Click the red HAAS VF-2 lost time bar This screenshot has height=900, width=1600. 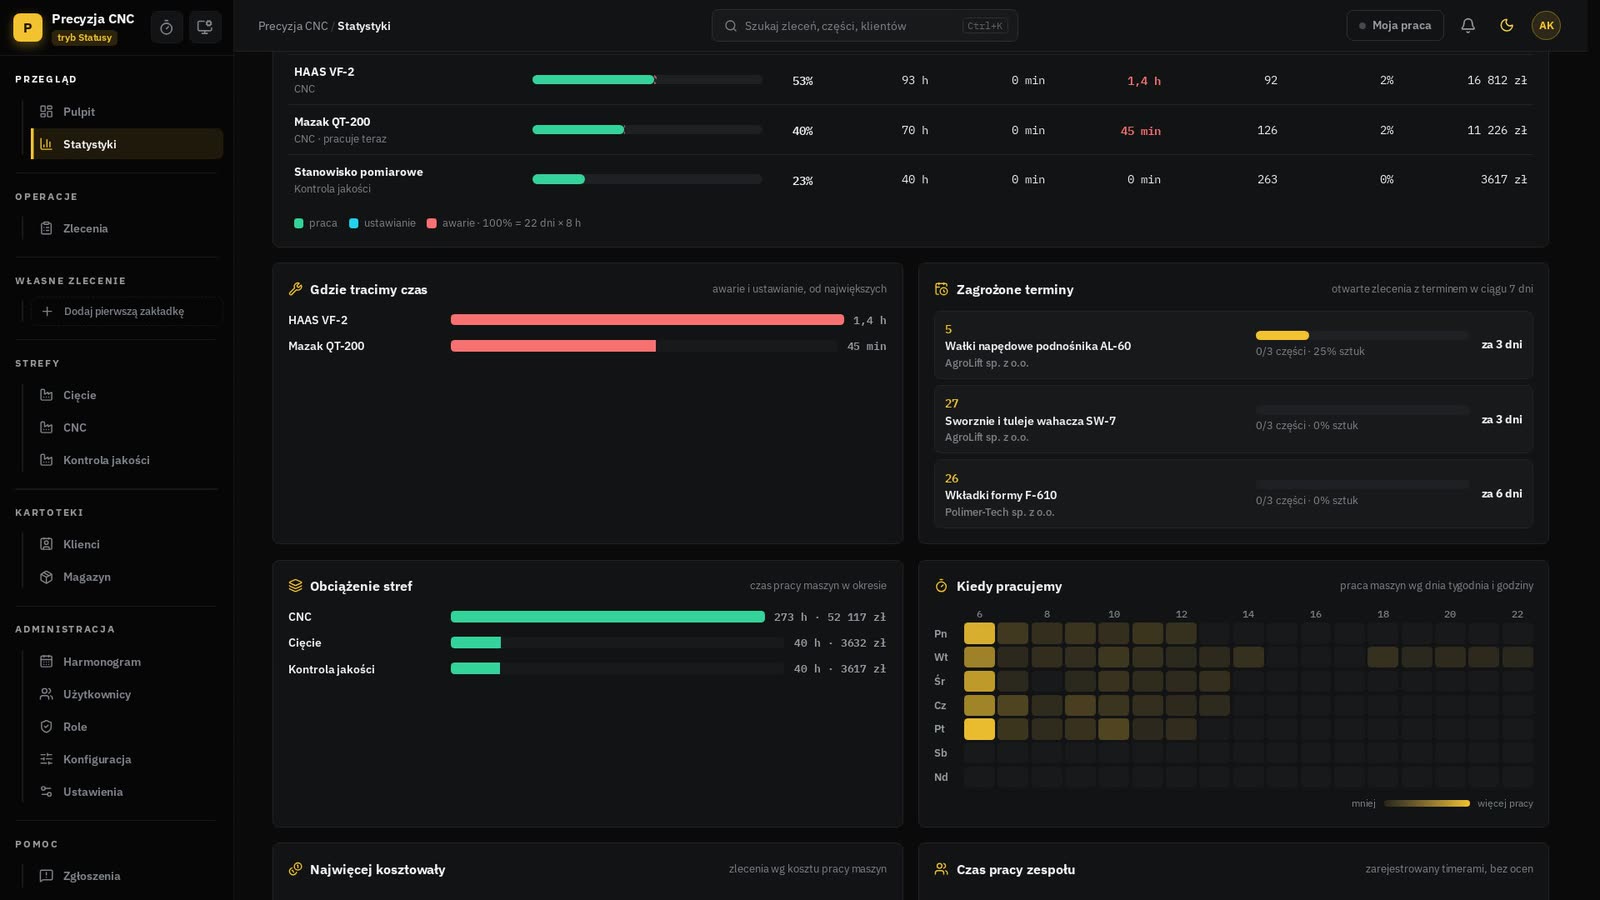647,320
